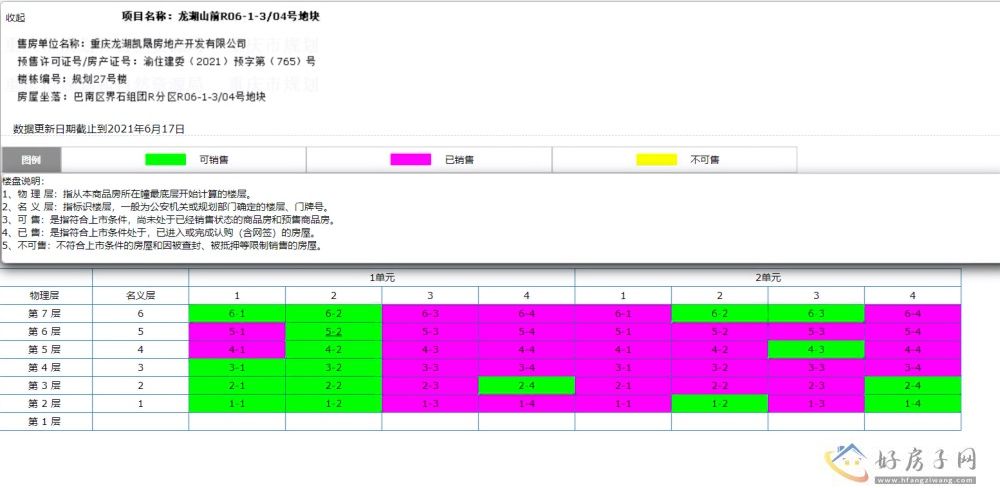Viewport: 1000px width, 488px height.
Task: Click sold room 5-1 in 2单元
Action: click(x=623, y=332)
